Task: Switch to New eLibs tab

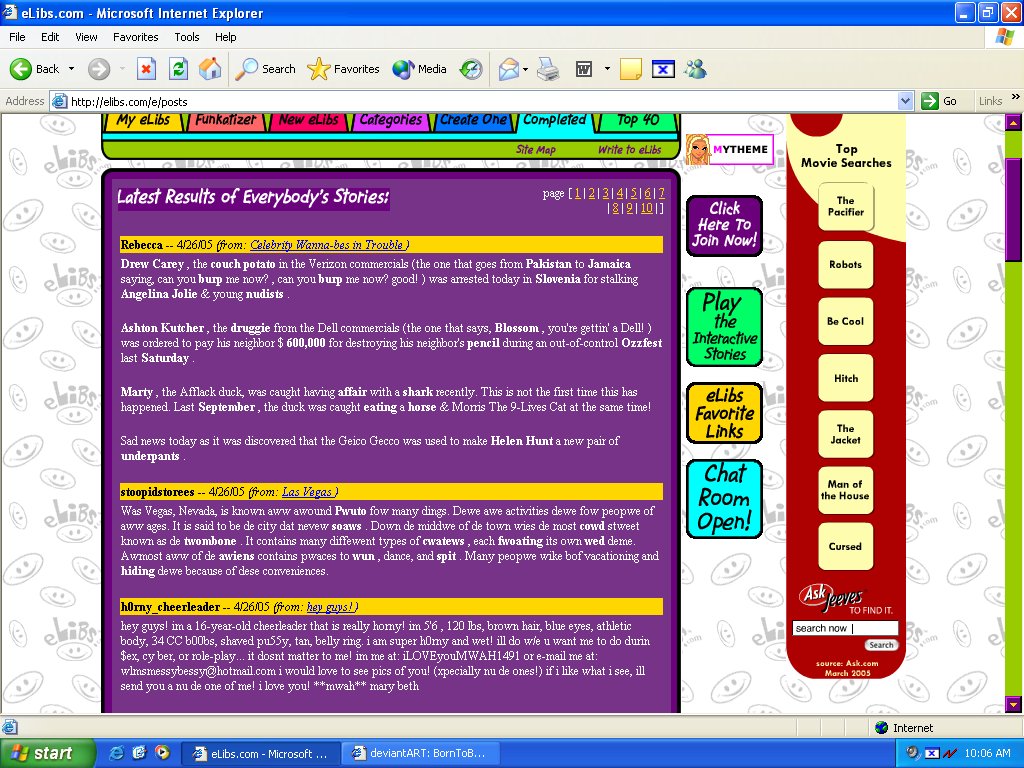Action: (x=308, y=121)
